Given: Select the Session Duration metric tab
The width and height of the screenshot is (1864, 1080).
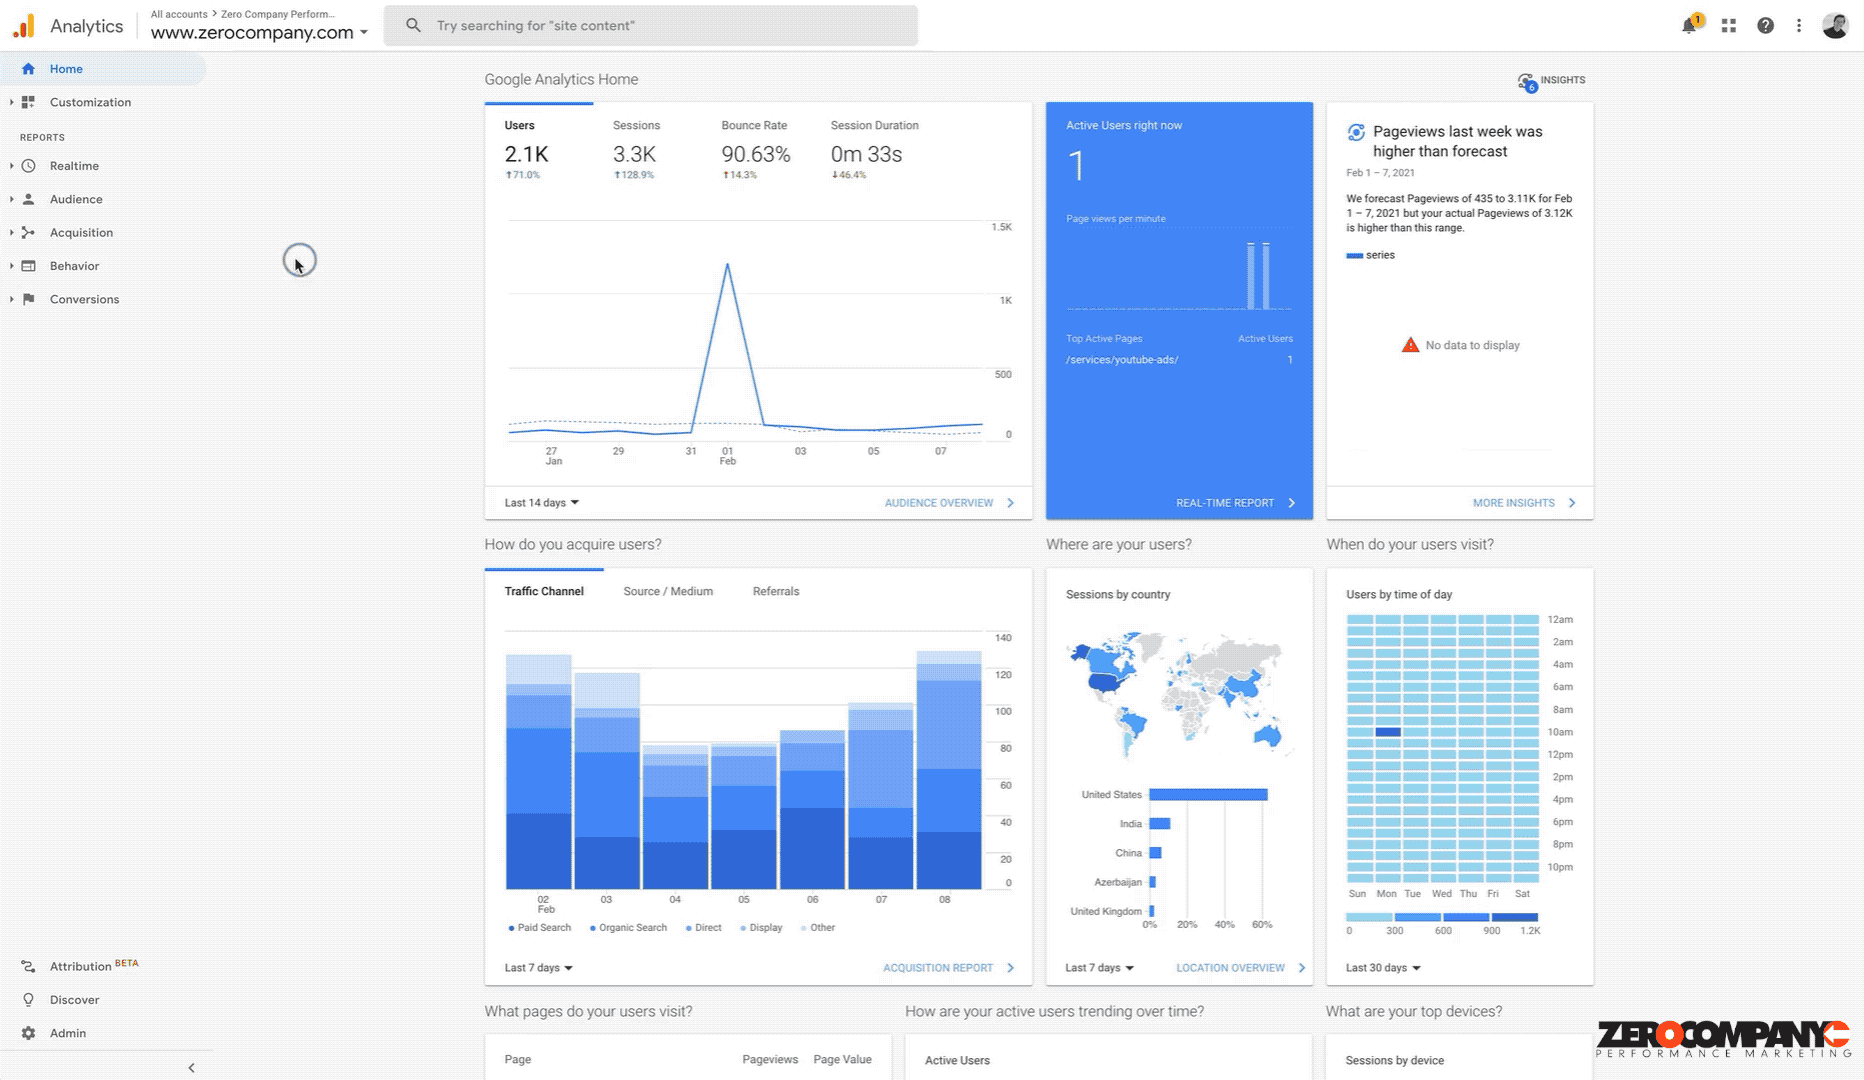Looking at the screenshot, I should 874,149.
